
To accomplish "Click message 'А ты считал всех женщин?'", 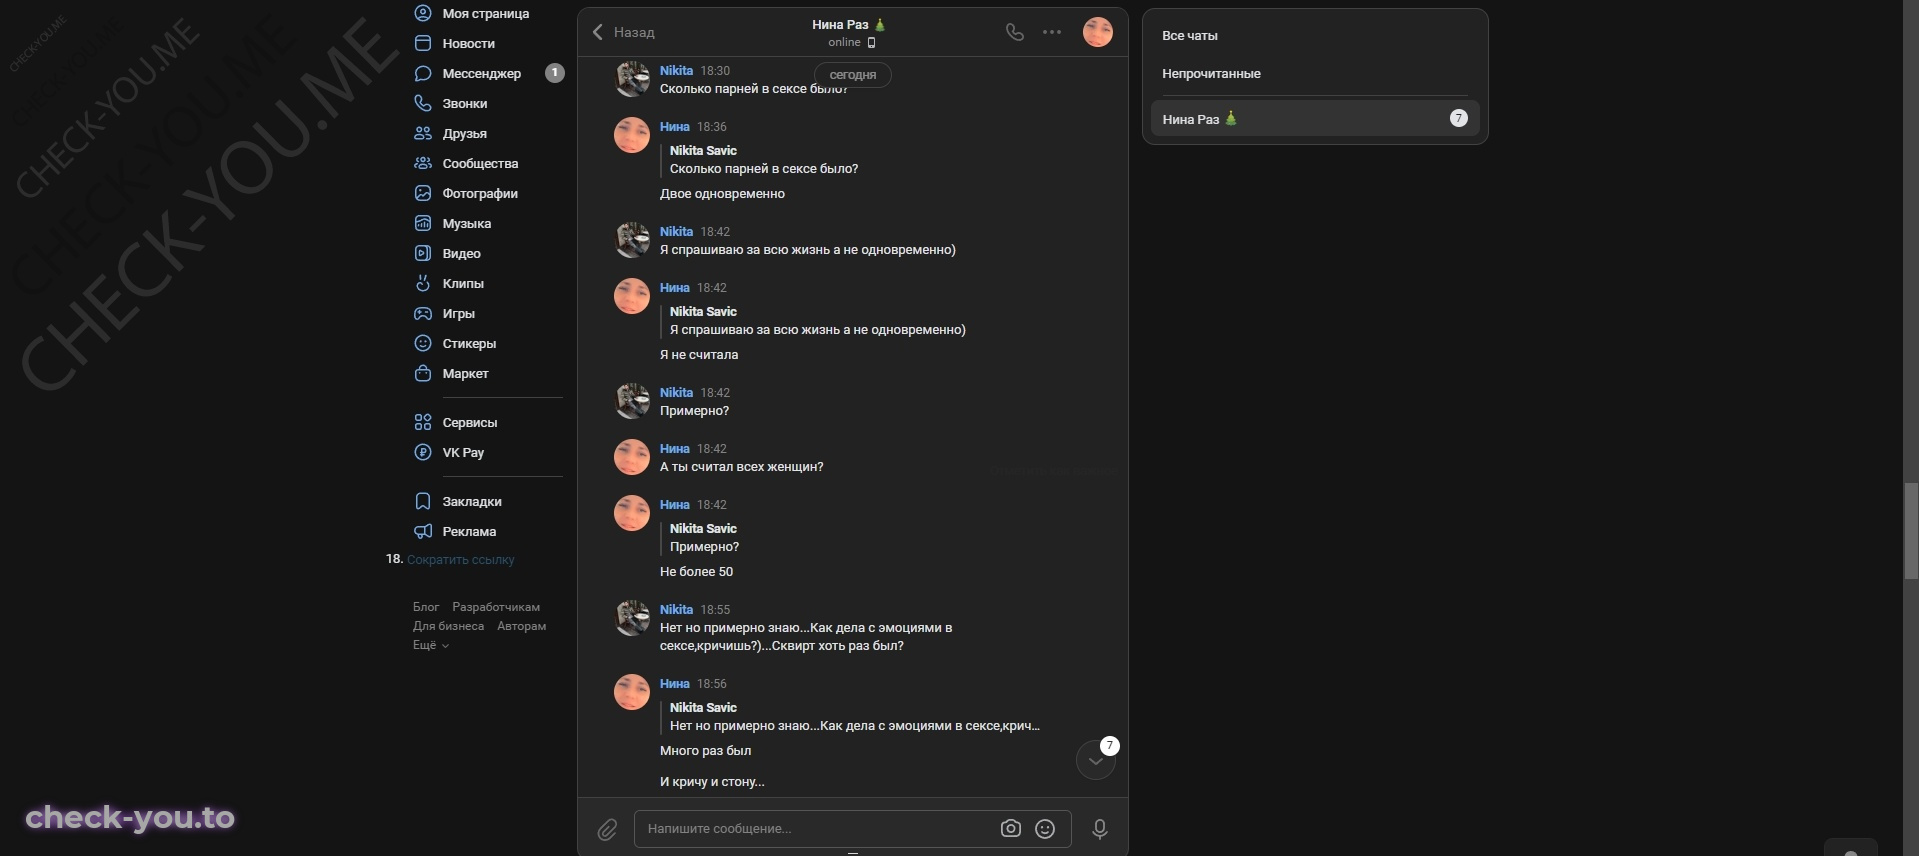I will click(742, 467).
